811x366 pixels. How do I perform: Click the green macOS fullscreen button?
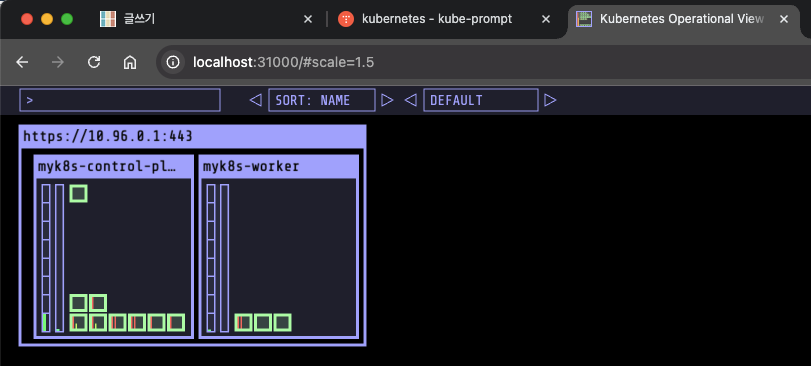point(67,19)
